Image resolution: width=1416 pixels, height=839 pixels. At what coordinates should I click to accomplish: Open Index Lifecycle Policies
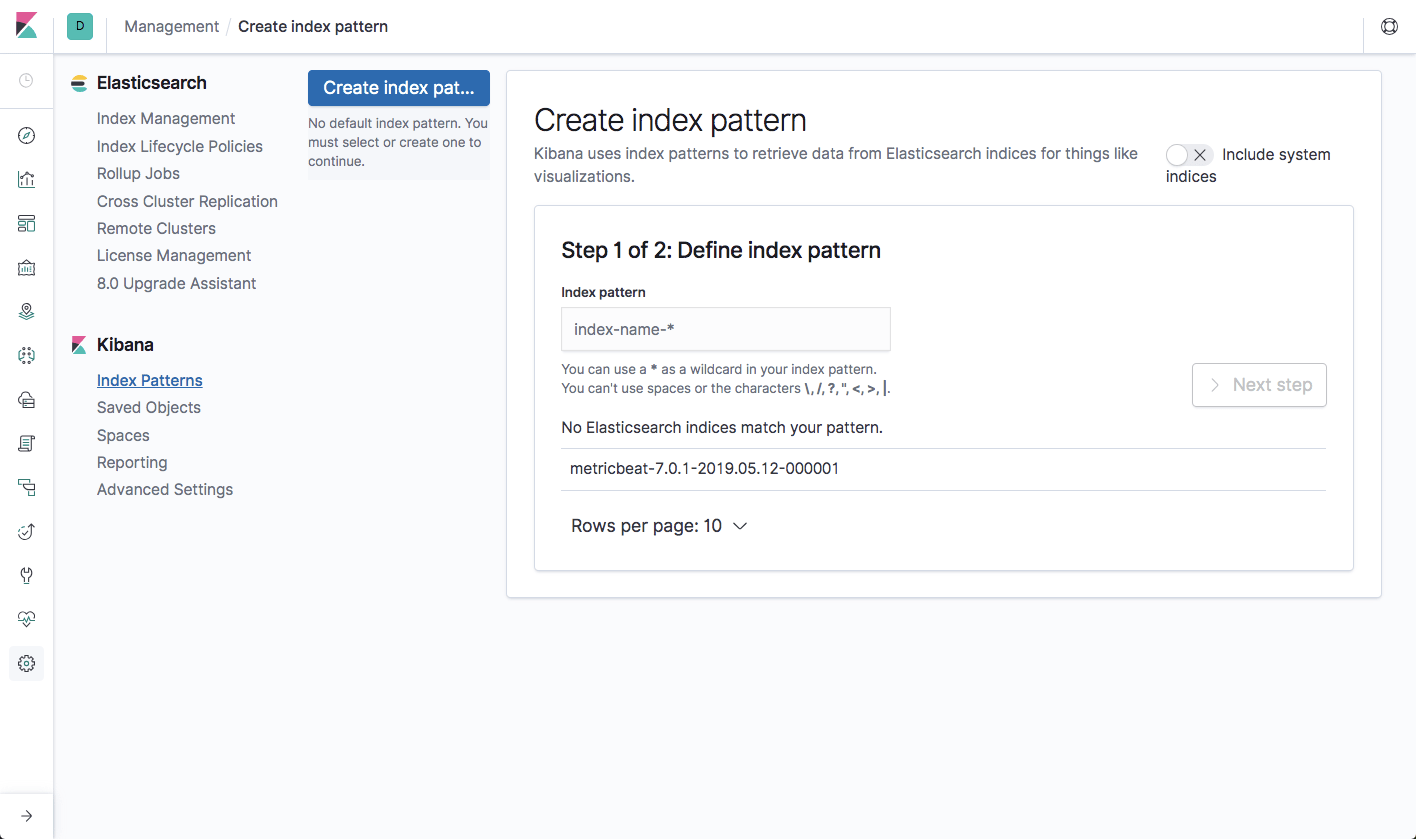pos(180,146)
